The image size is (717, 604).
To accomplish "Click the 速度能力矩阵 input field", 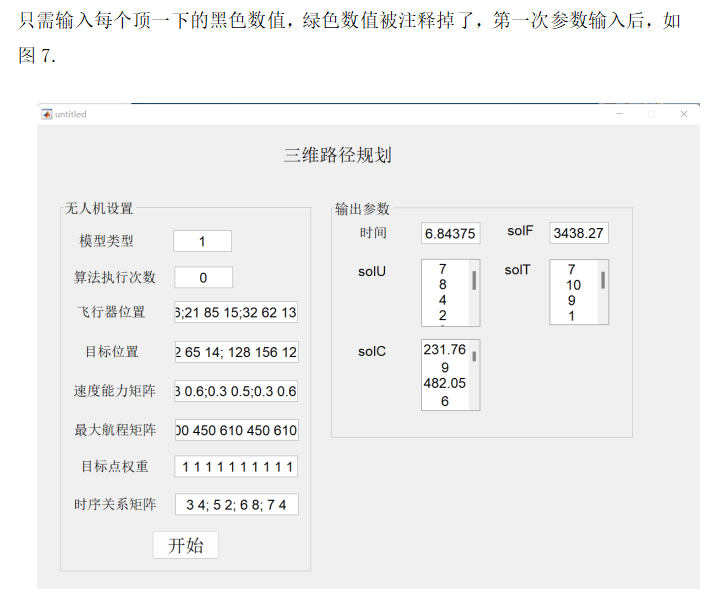I will pos(236,391).
